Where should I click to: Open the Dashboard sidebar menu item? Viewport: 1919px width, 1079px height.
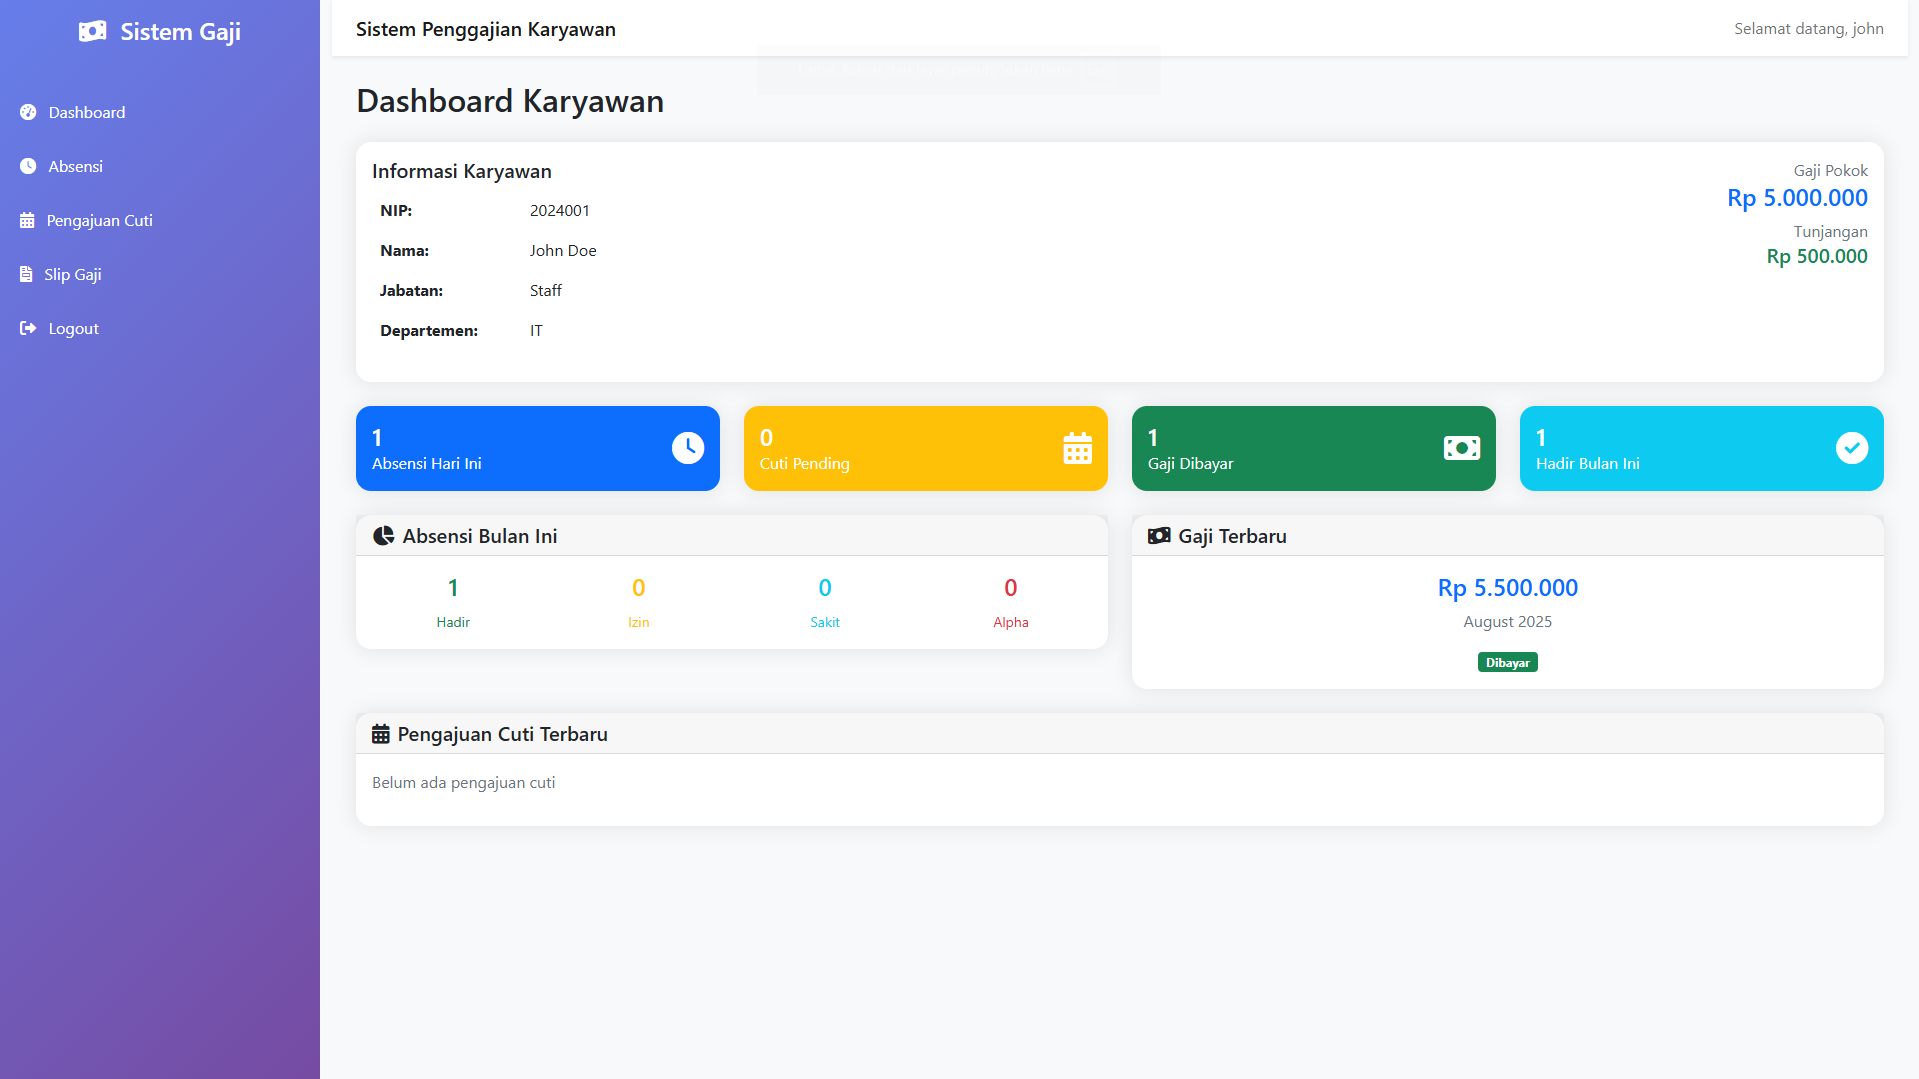pyautogui.click(x=86, y=112)
